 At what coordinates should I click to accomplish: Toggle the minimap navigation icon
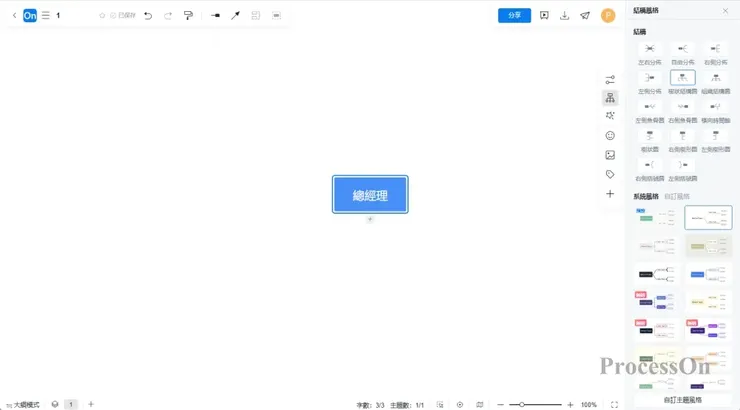click(x=479, y=405)
